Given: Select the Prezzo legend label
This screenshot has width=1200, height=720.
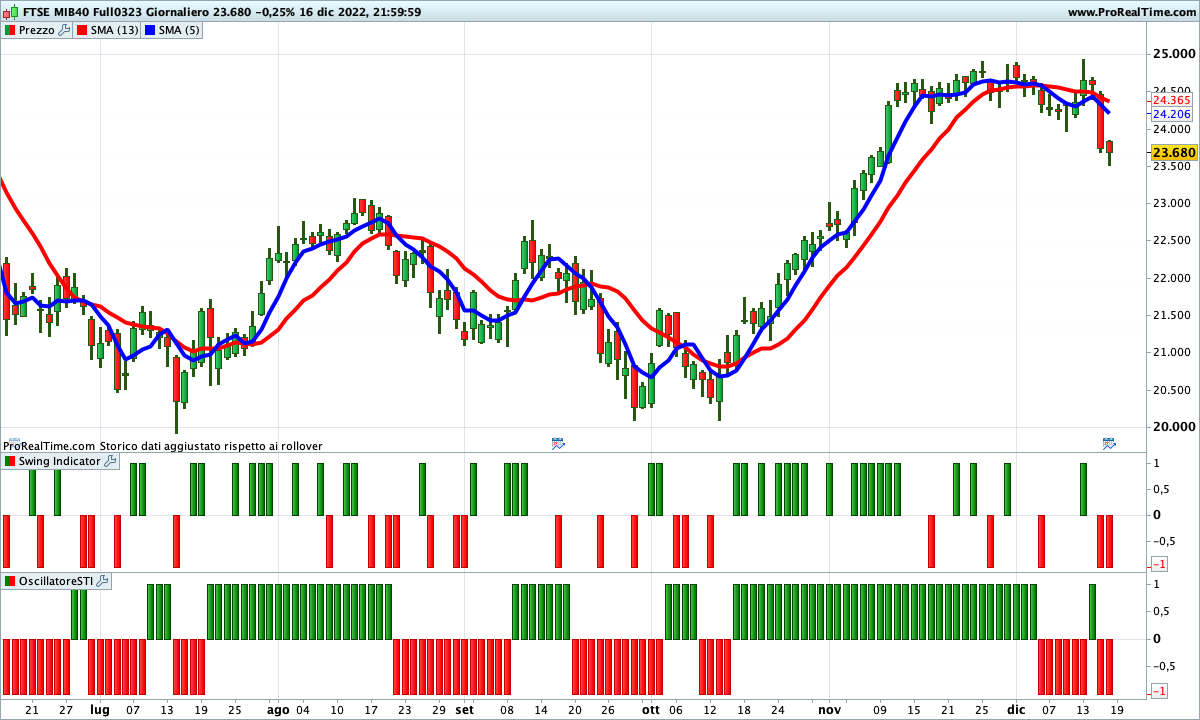Looking at the screenshot, I should (37, 31).
